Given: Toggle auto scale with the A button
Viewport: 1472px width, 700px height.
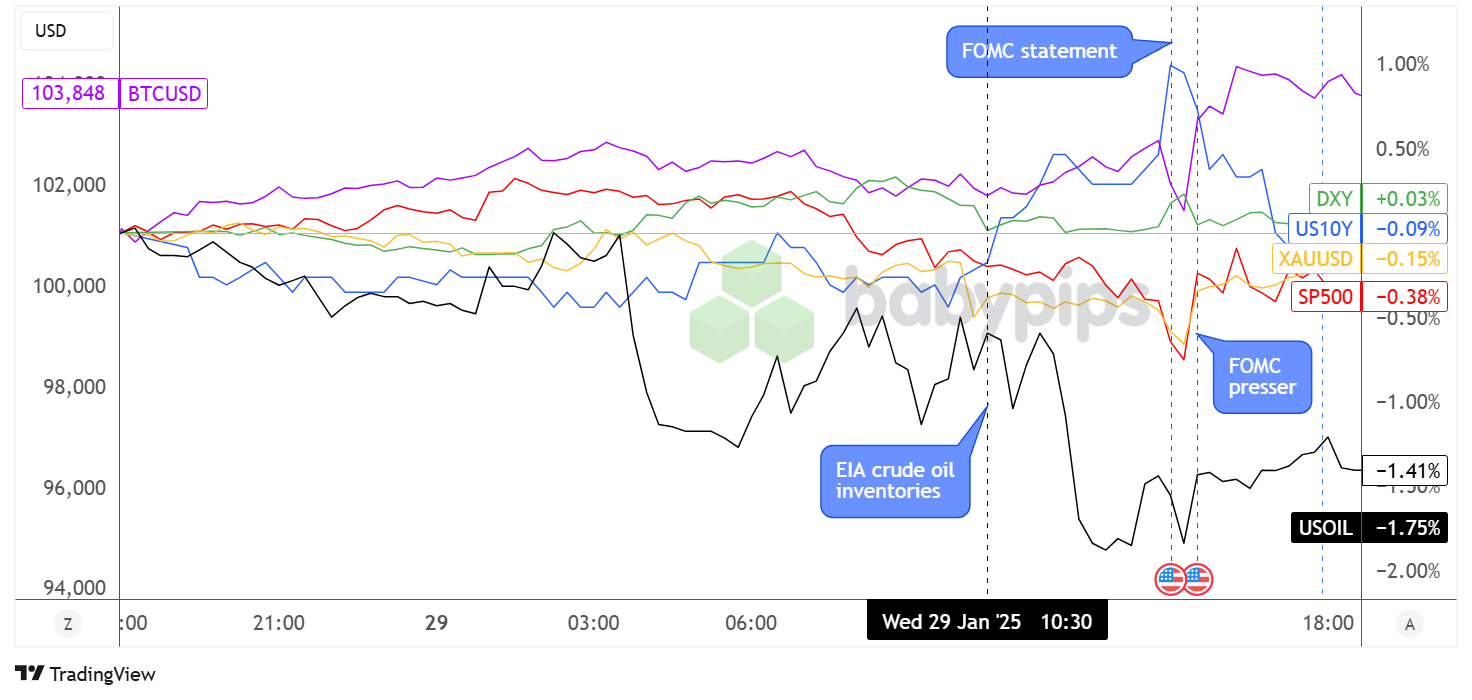Looking at the screenshot, I should 1410,624.
